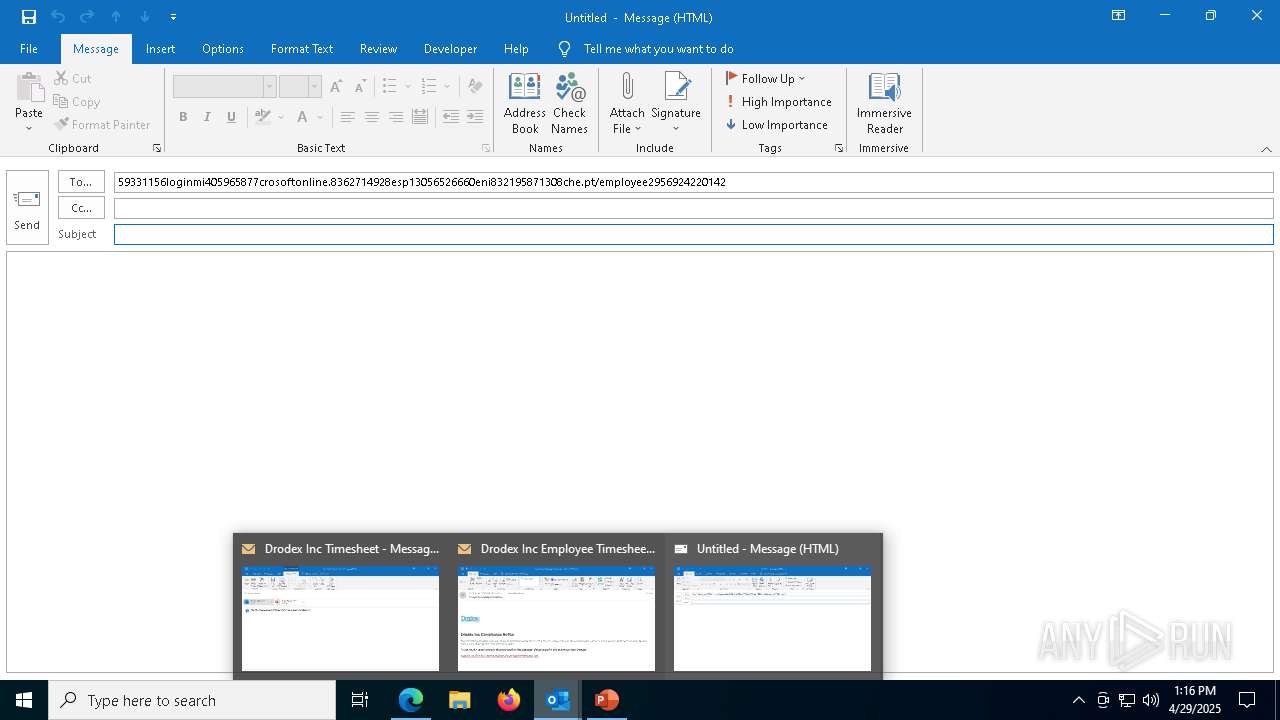Save the message with the floppy icon
1280x720 pixels.
(29, 17)
